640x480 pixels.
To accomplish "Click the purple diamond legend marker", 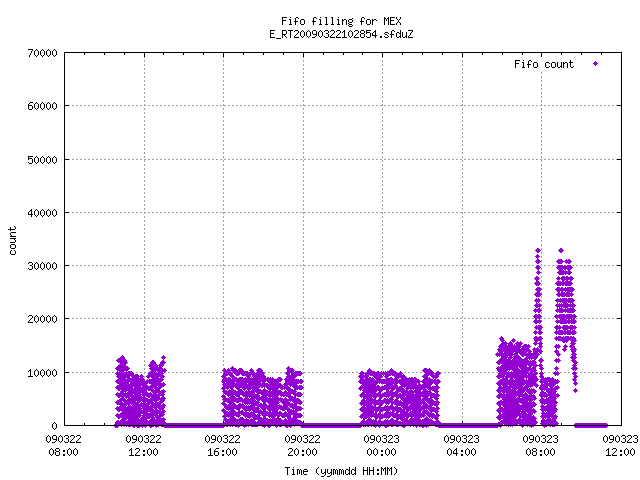I will click(x=596, y=63).
